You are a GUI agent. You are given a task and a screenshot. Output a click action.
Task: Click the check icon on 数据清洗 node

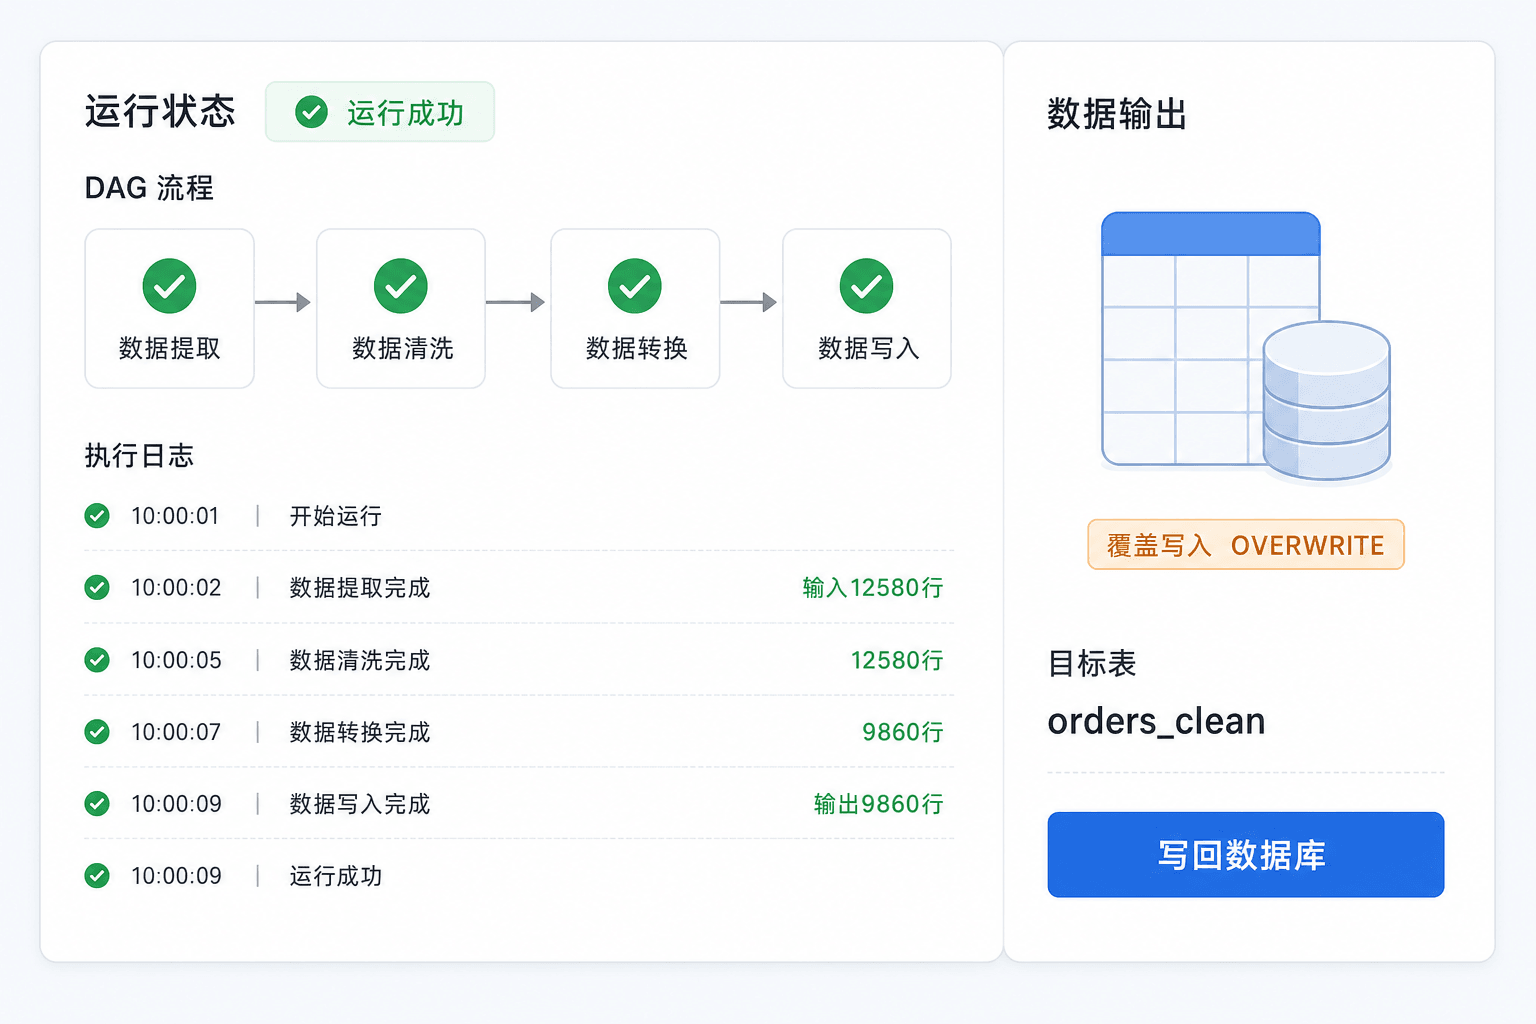400,286
